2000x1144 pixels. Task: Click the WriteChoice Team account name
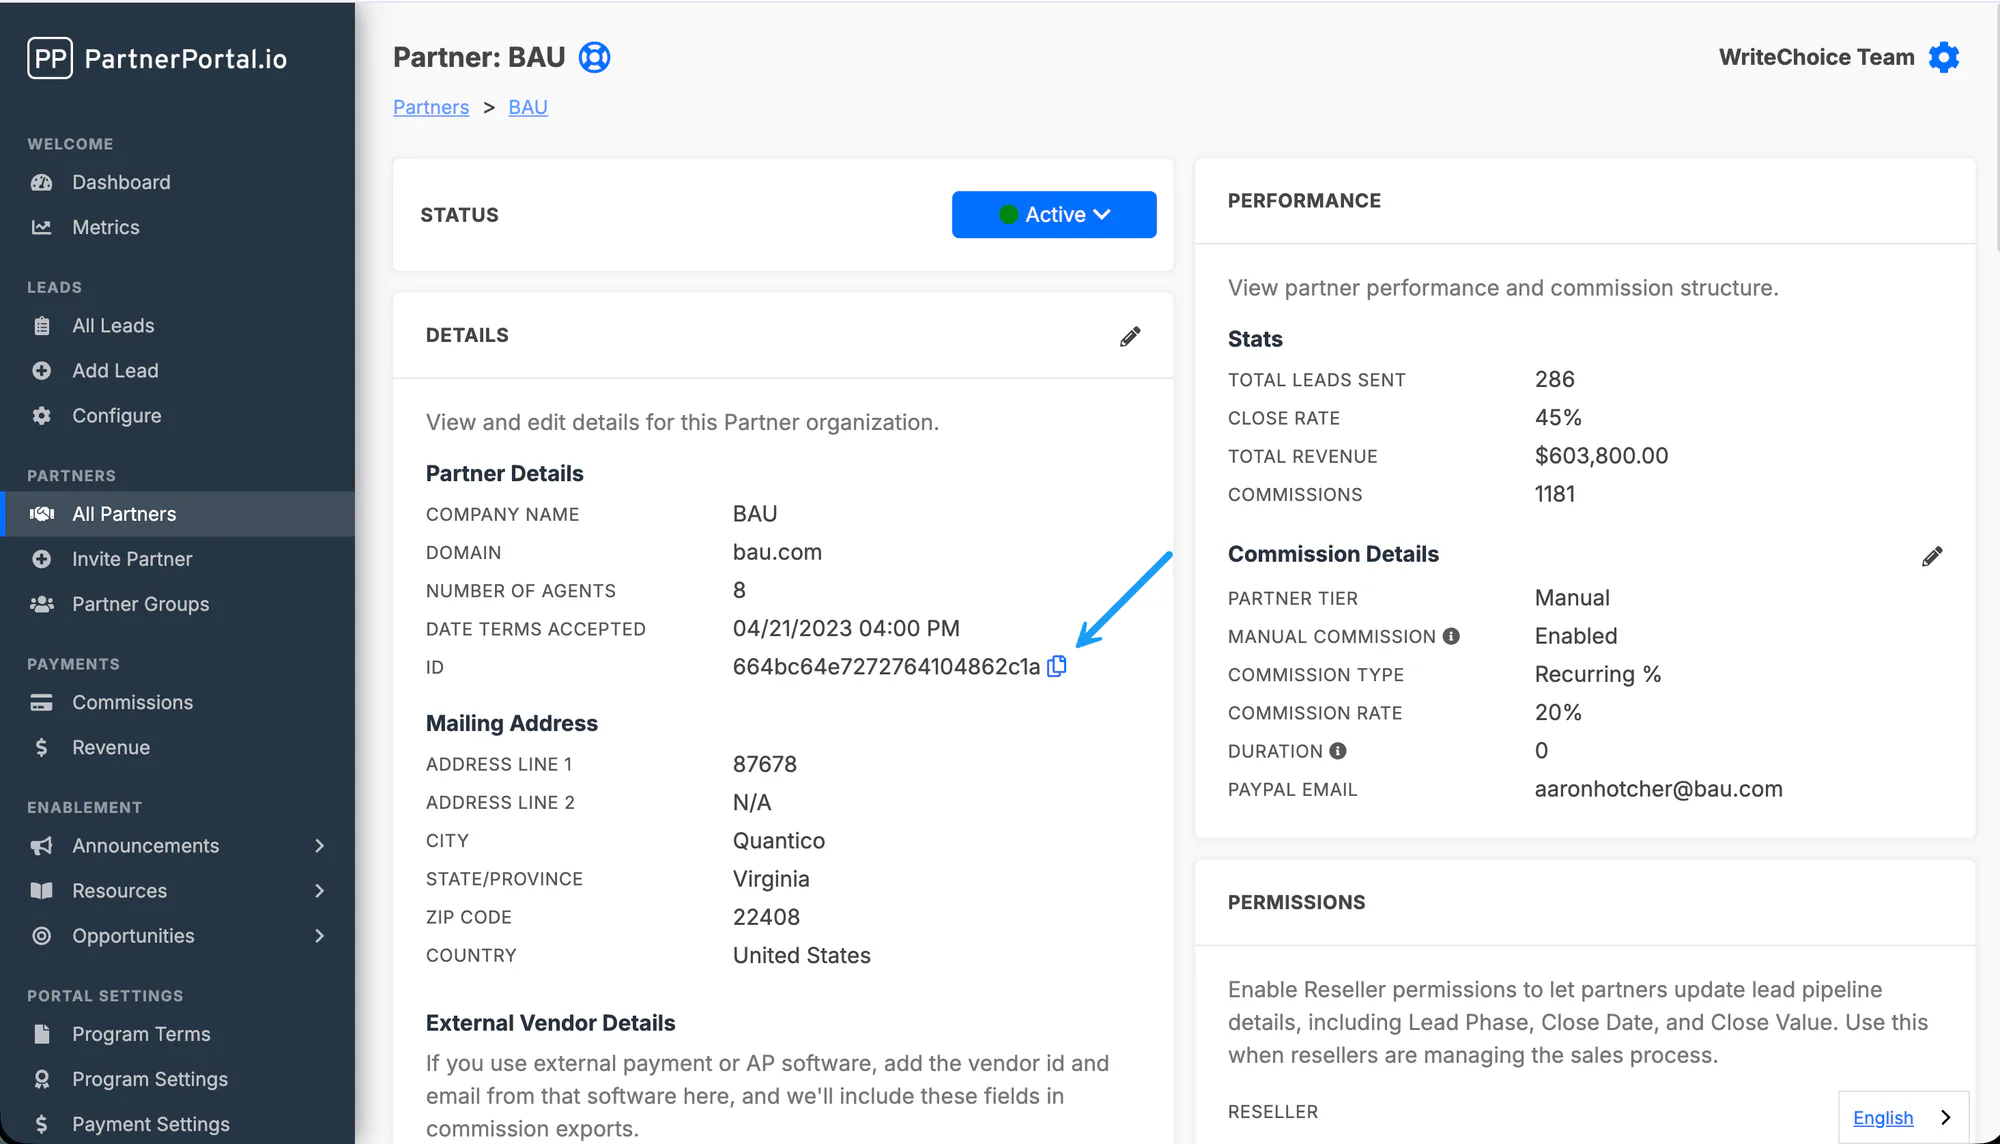[x=1817, y=57]
